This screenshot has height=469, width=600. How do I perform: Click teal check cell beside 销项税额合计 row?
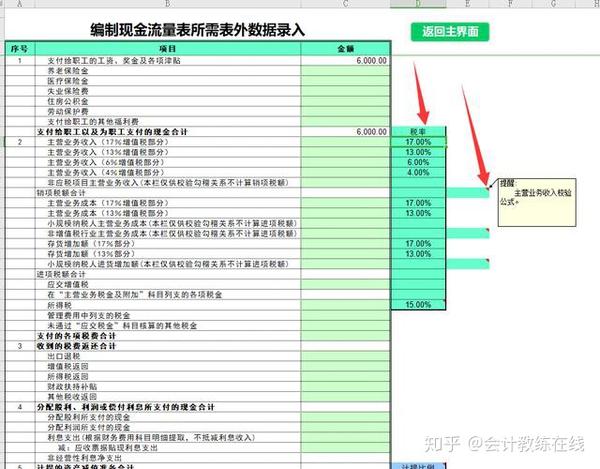(468, 193)
